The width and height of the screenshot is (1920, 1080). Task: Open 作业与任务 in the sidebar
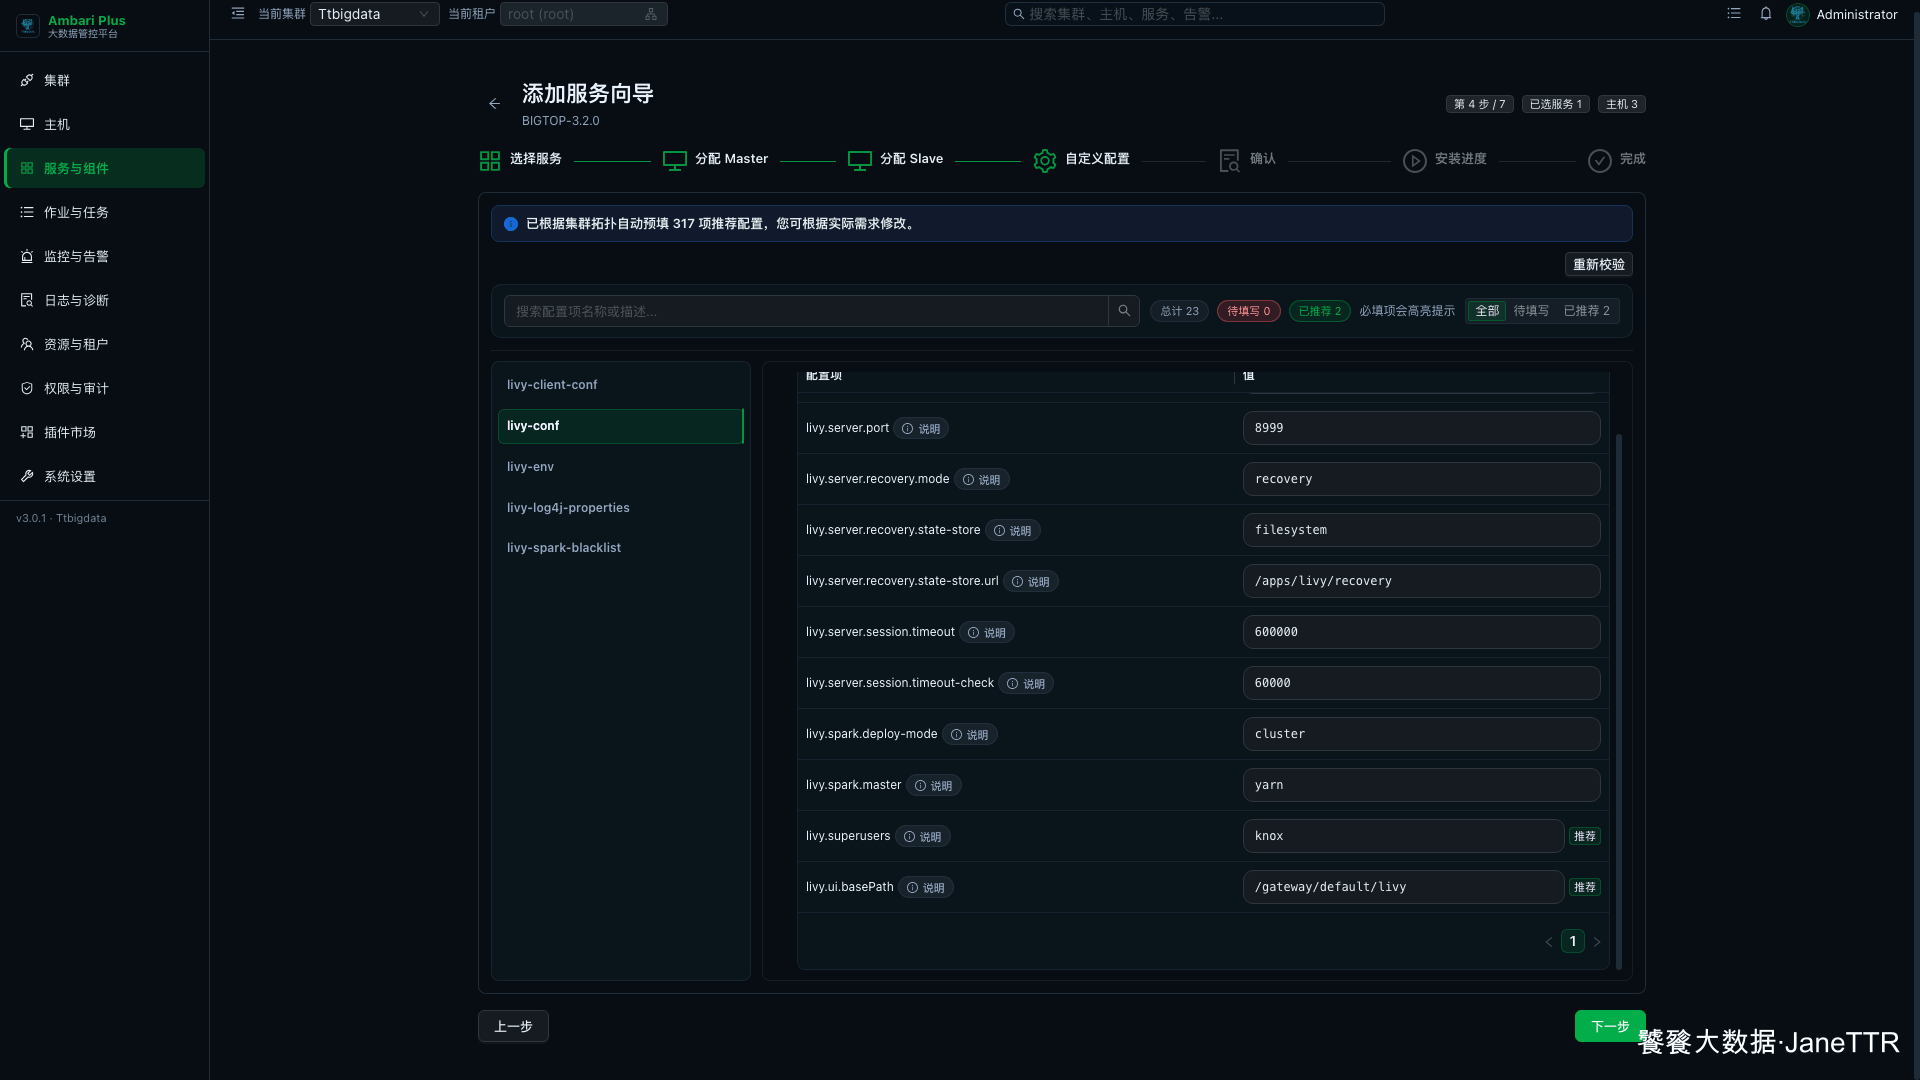click(104, 212)
